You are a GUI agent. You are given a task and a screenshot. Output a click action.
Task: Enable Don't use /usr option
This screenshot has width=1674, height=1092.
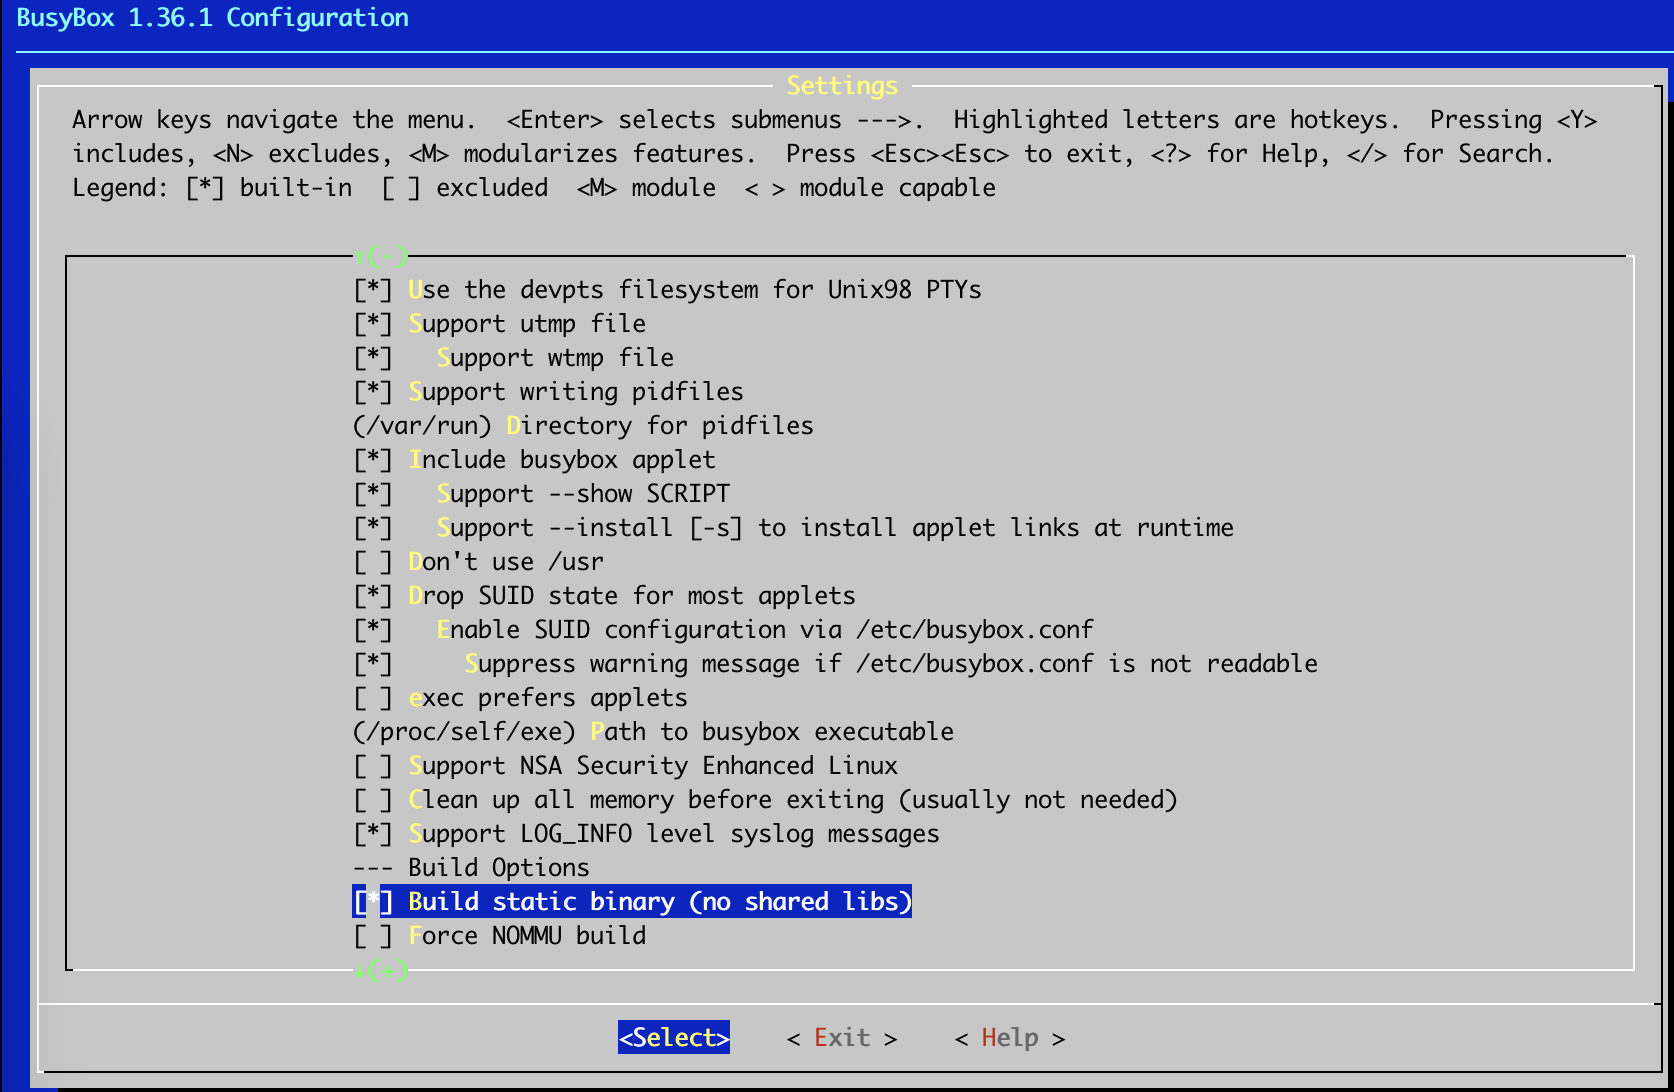coord(373,562)
